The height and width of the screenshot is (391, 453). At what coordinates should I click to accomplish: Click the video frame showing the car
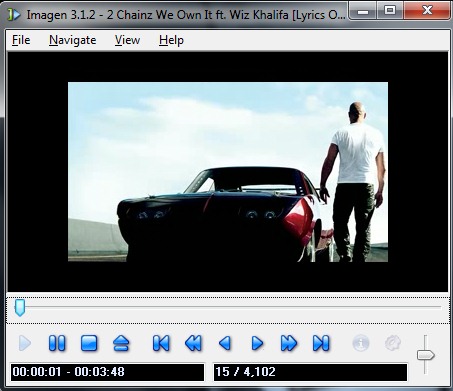[228, 172]
